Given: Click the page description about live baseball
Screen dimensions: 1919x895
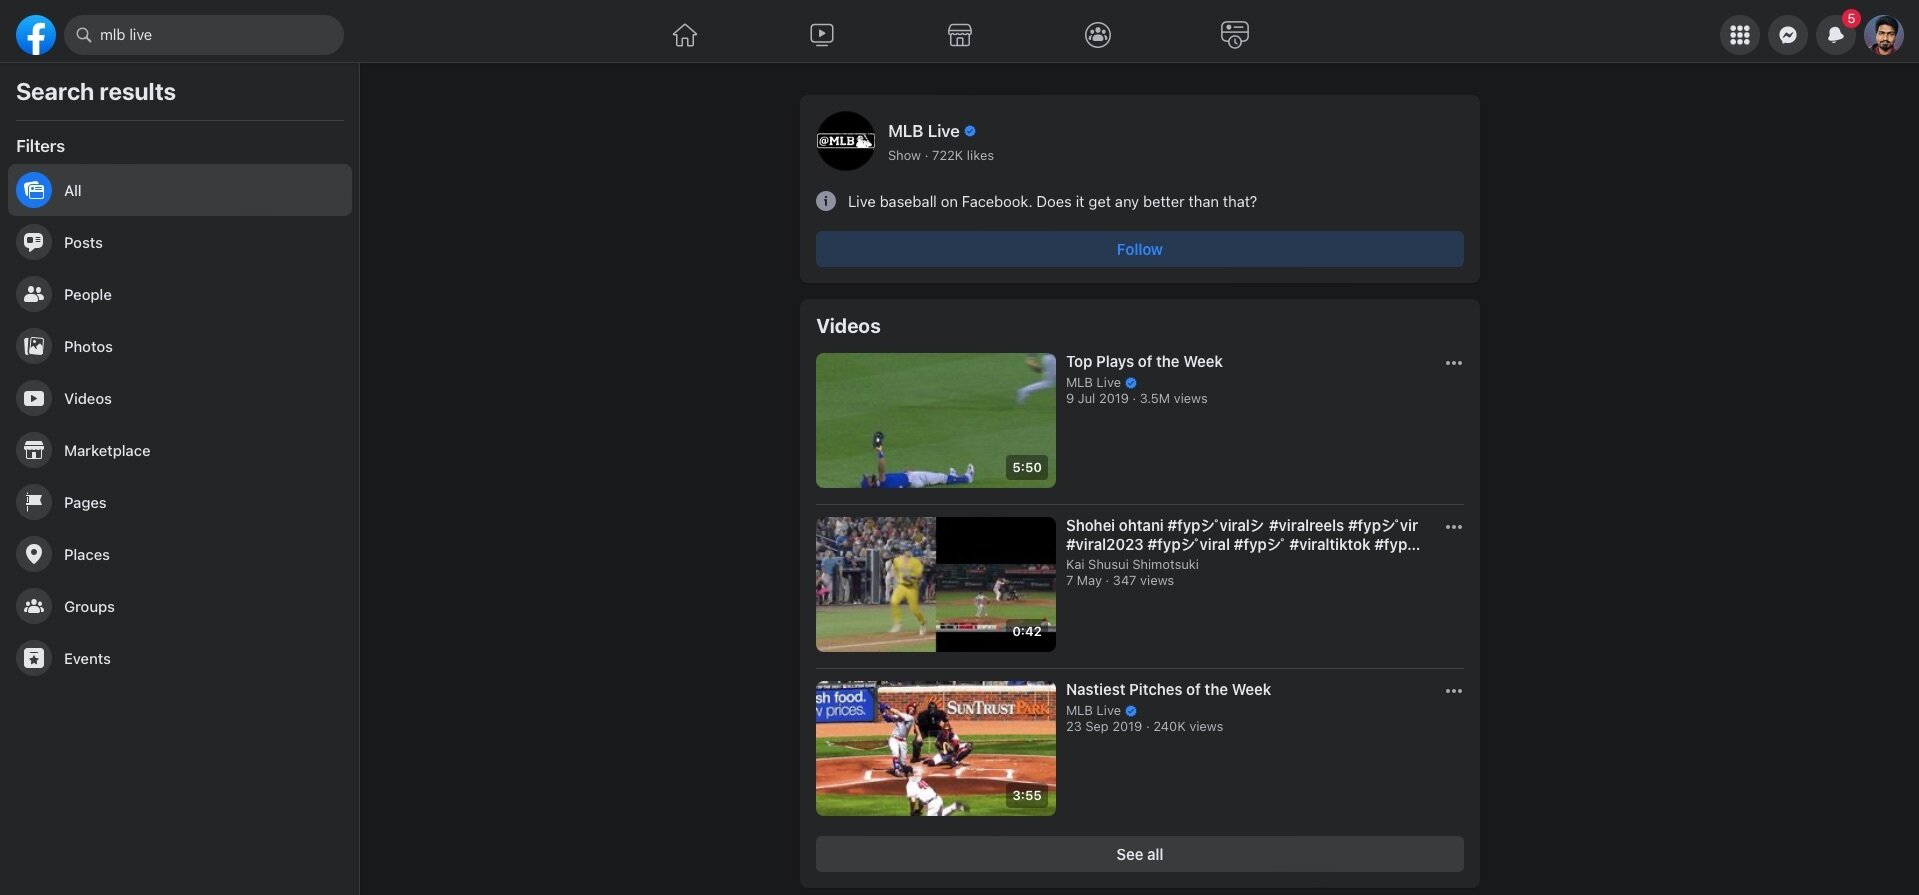Looking at the screenshot, I should [x=1052, y=201].
